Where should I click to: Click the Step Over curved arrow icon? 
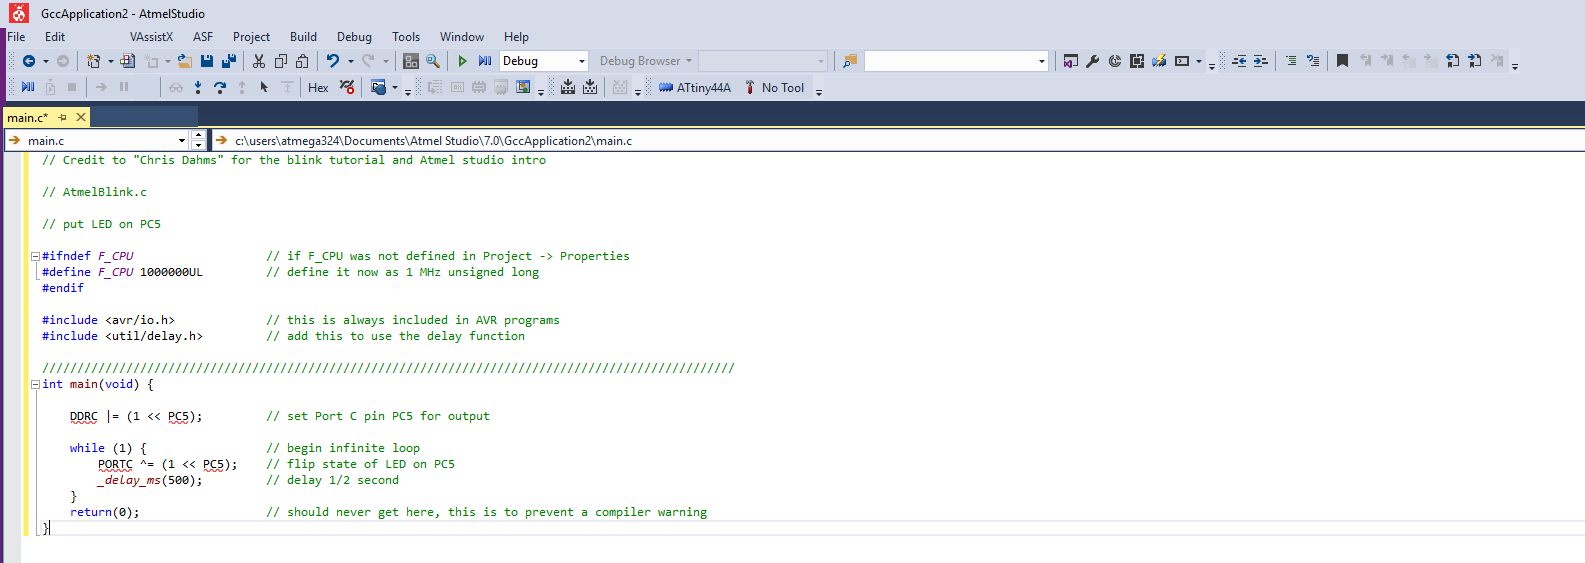pyautogui.click(x=220, y=87)
